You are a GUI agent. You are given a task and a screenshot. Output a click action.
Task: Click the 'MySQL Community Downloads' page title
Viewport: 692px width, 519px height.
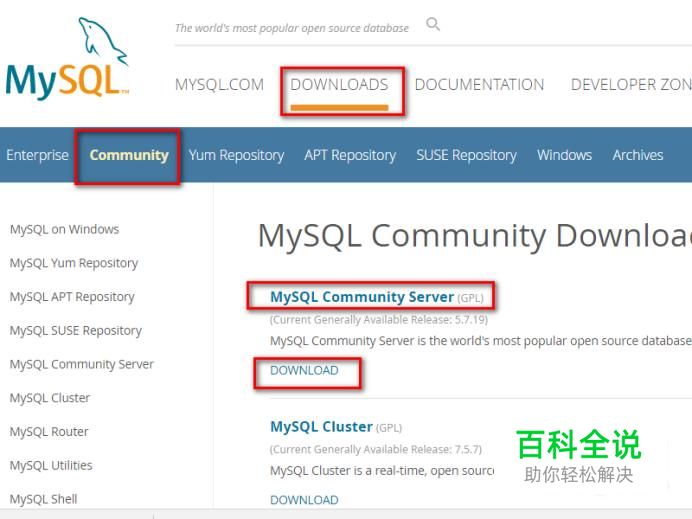click(x=474, y=236)
